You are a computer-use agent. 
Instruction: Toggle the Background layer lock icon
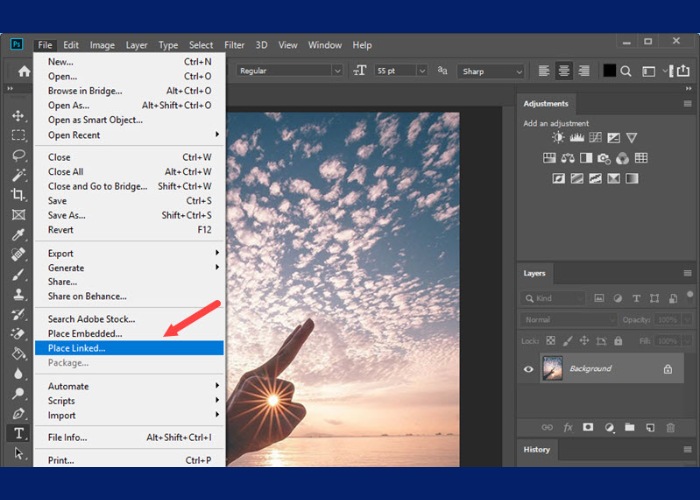(x=668, y=369)
